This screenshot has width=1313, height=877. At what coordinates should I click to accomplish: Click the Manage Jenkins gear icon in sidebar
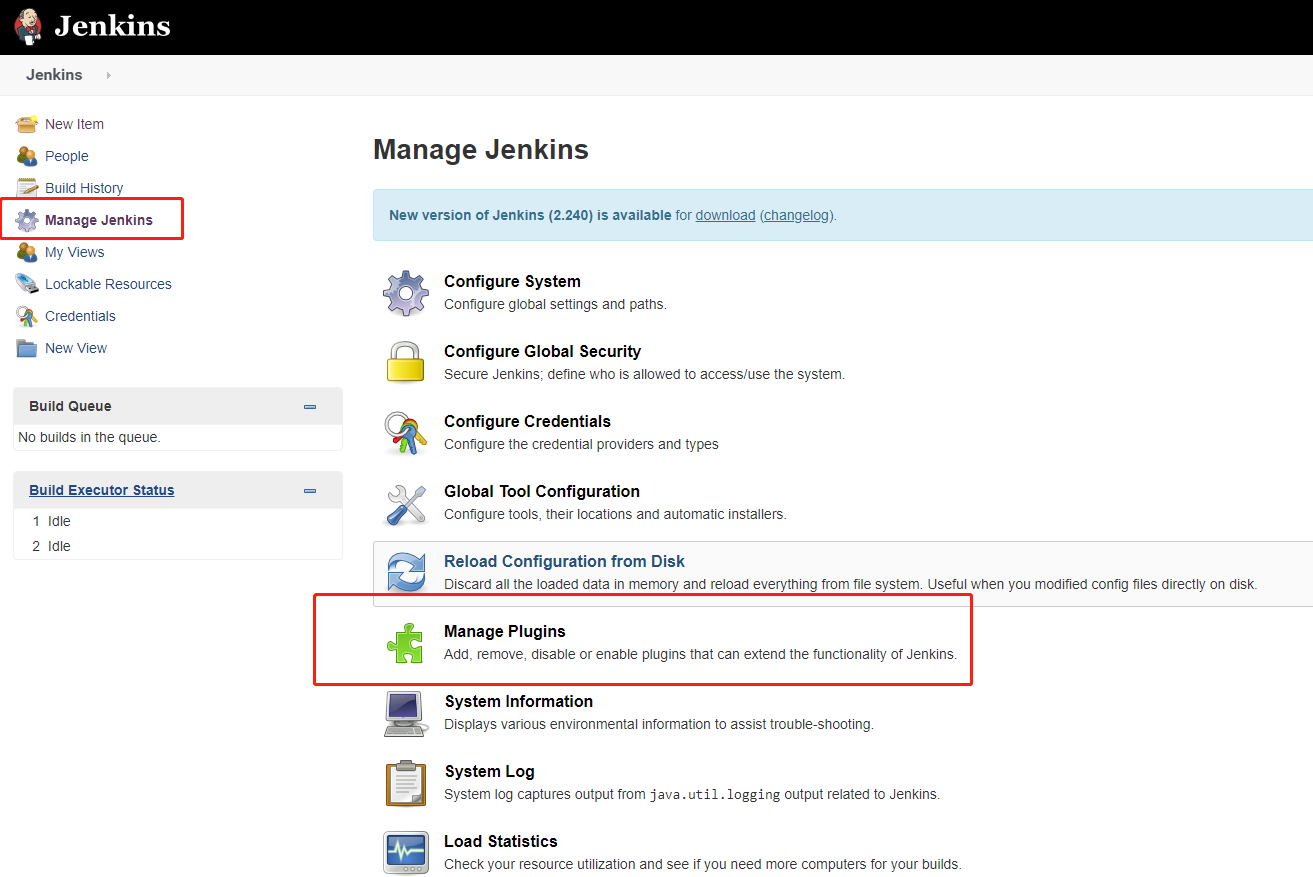click(x=27, y=220)
